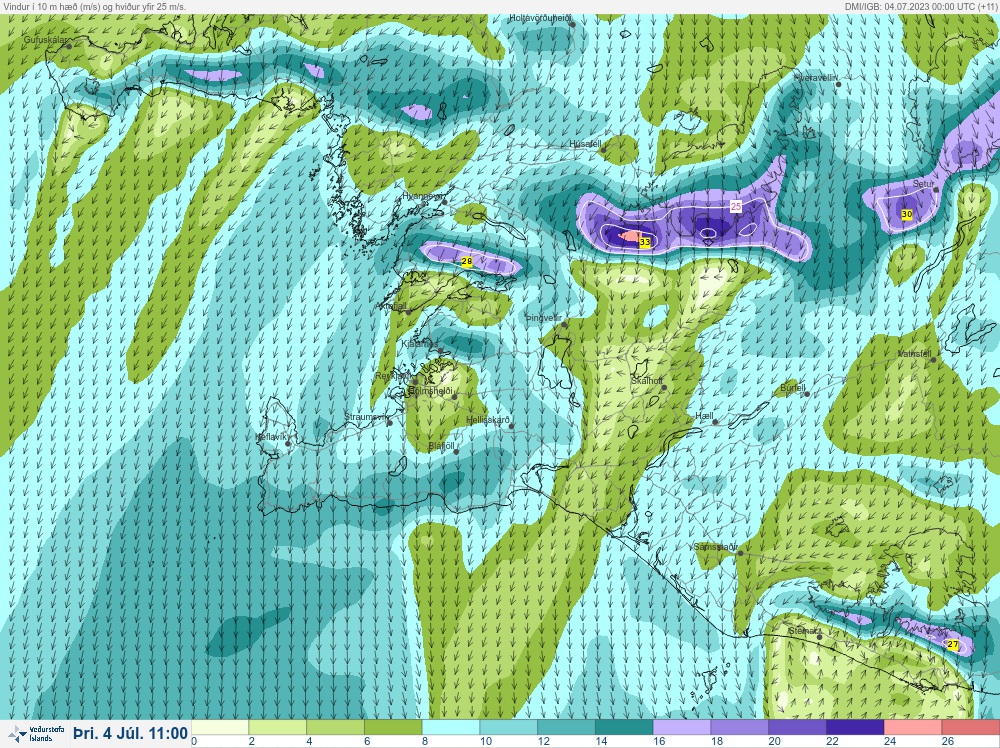Click the 16–18 m/s light purple legend swatch
1000x748 pixels.
[x=682, y=728]
